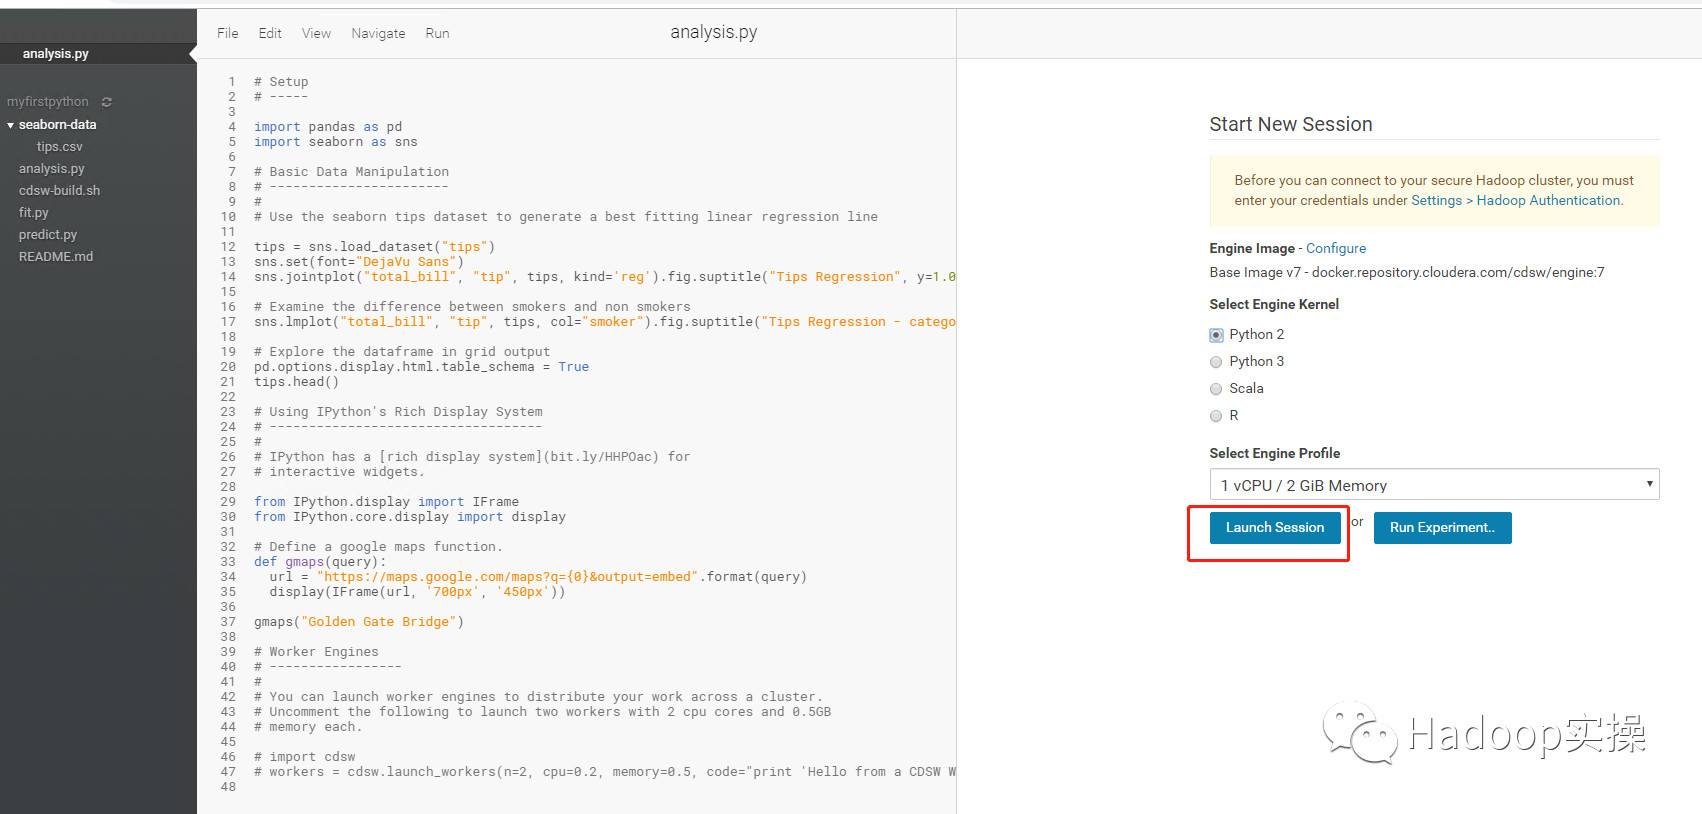Viewport: 1702px width, 814px height.
Task: Open the Run menu
Action: pos(437,33)
